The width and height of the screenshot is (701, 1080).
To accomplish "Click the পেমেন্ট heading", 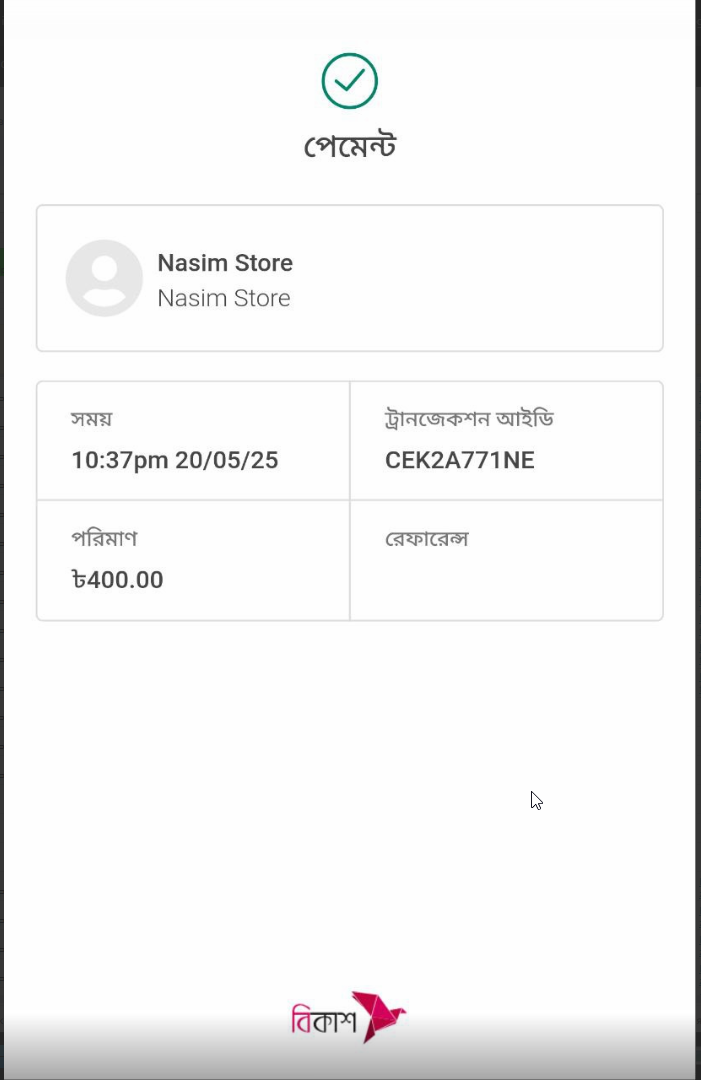I will pos(350,146).
